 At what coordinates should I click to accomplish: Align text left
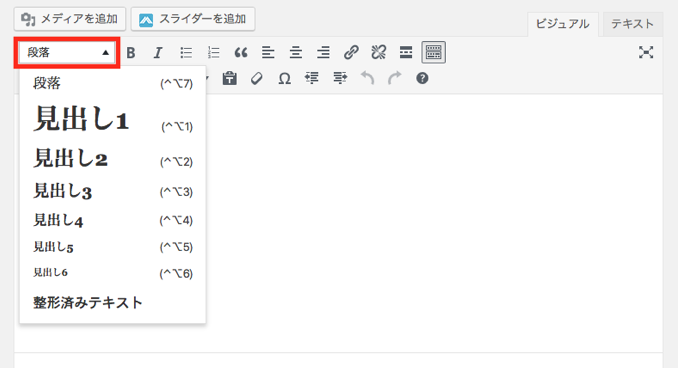click(x=268, y=53)
